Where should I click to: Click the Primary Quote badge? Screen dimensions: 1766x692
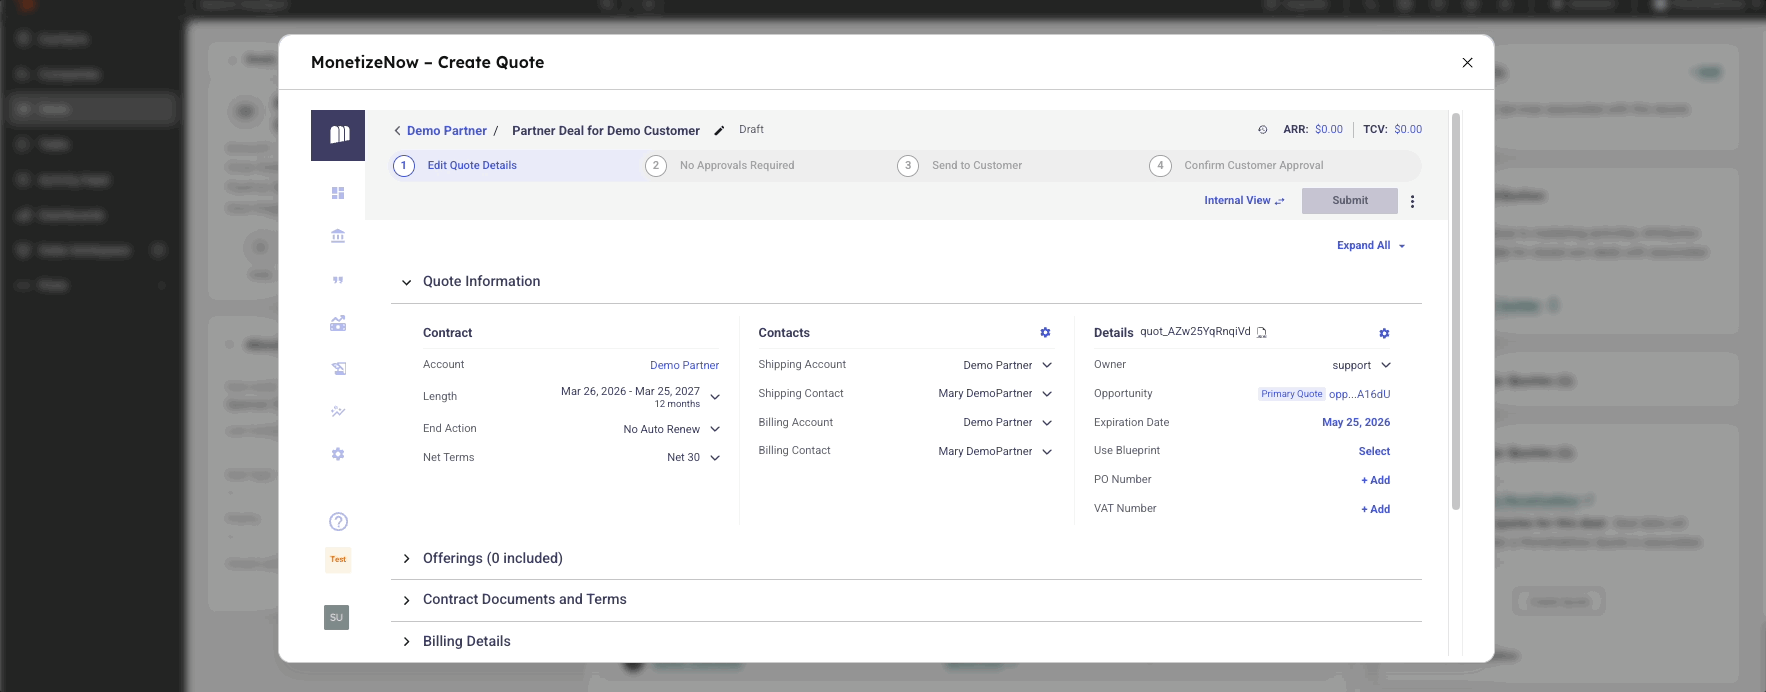click(1291, 394)
